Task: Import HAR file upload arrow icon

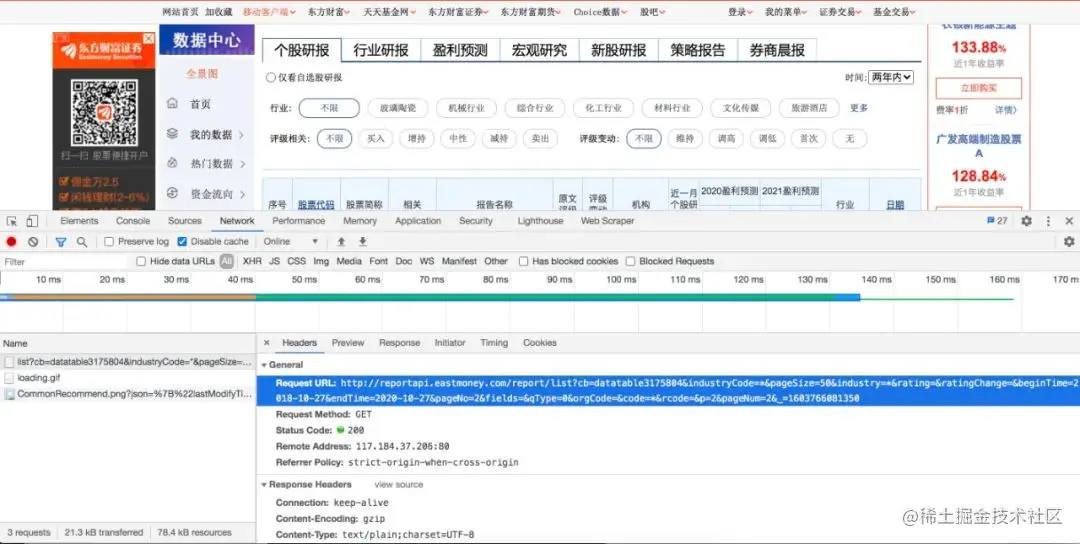Action: coord(341,242)
